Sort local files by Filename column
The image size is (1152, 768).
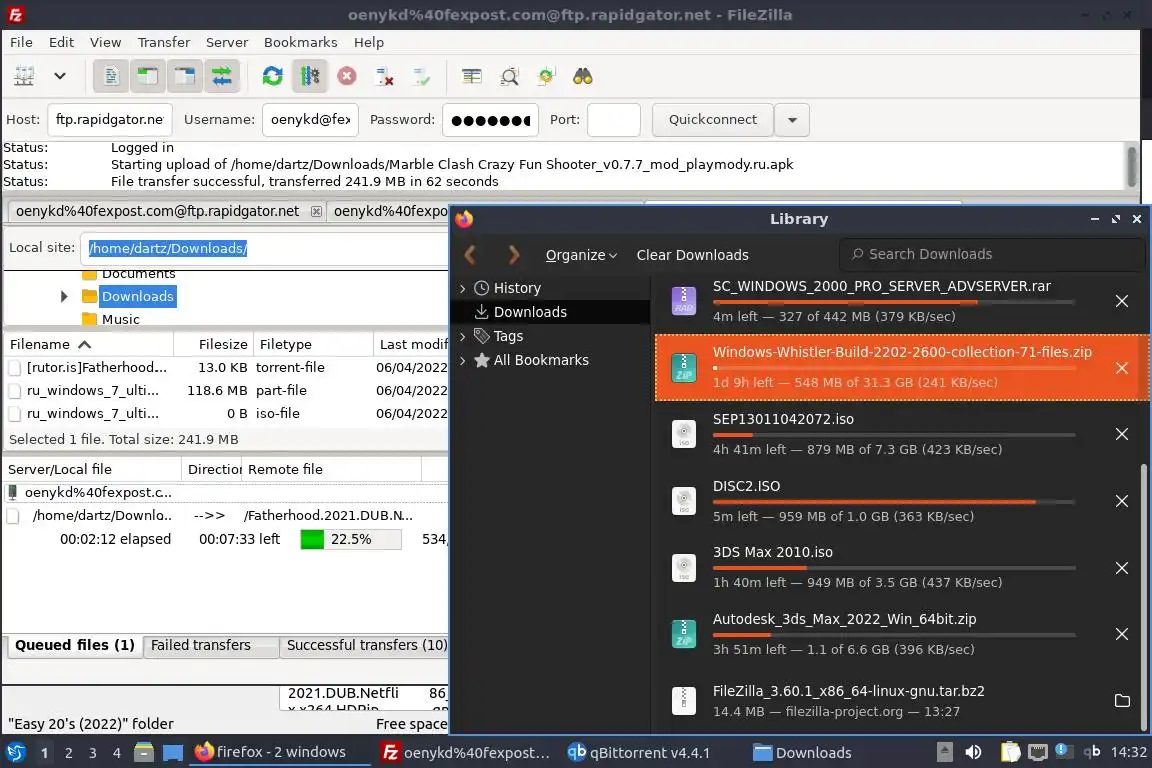pyautogui.click(x=88, y=344)
